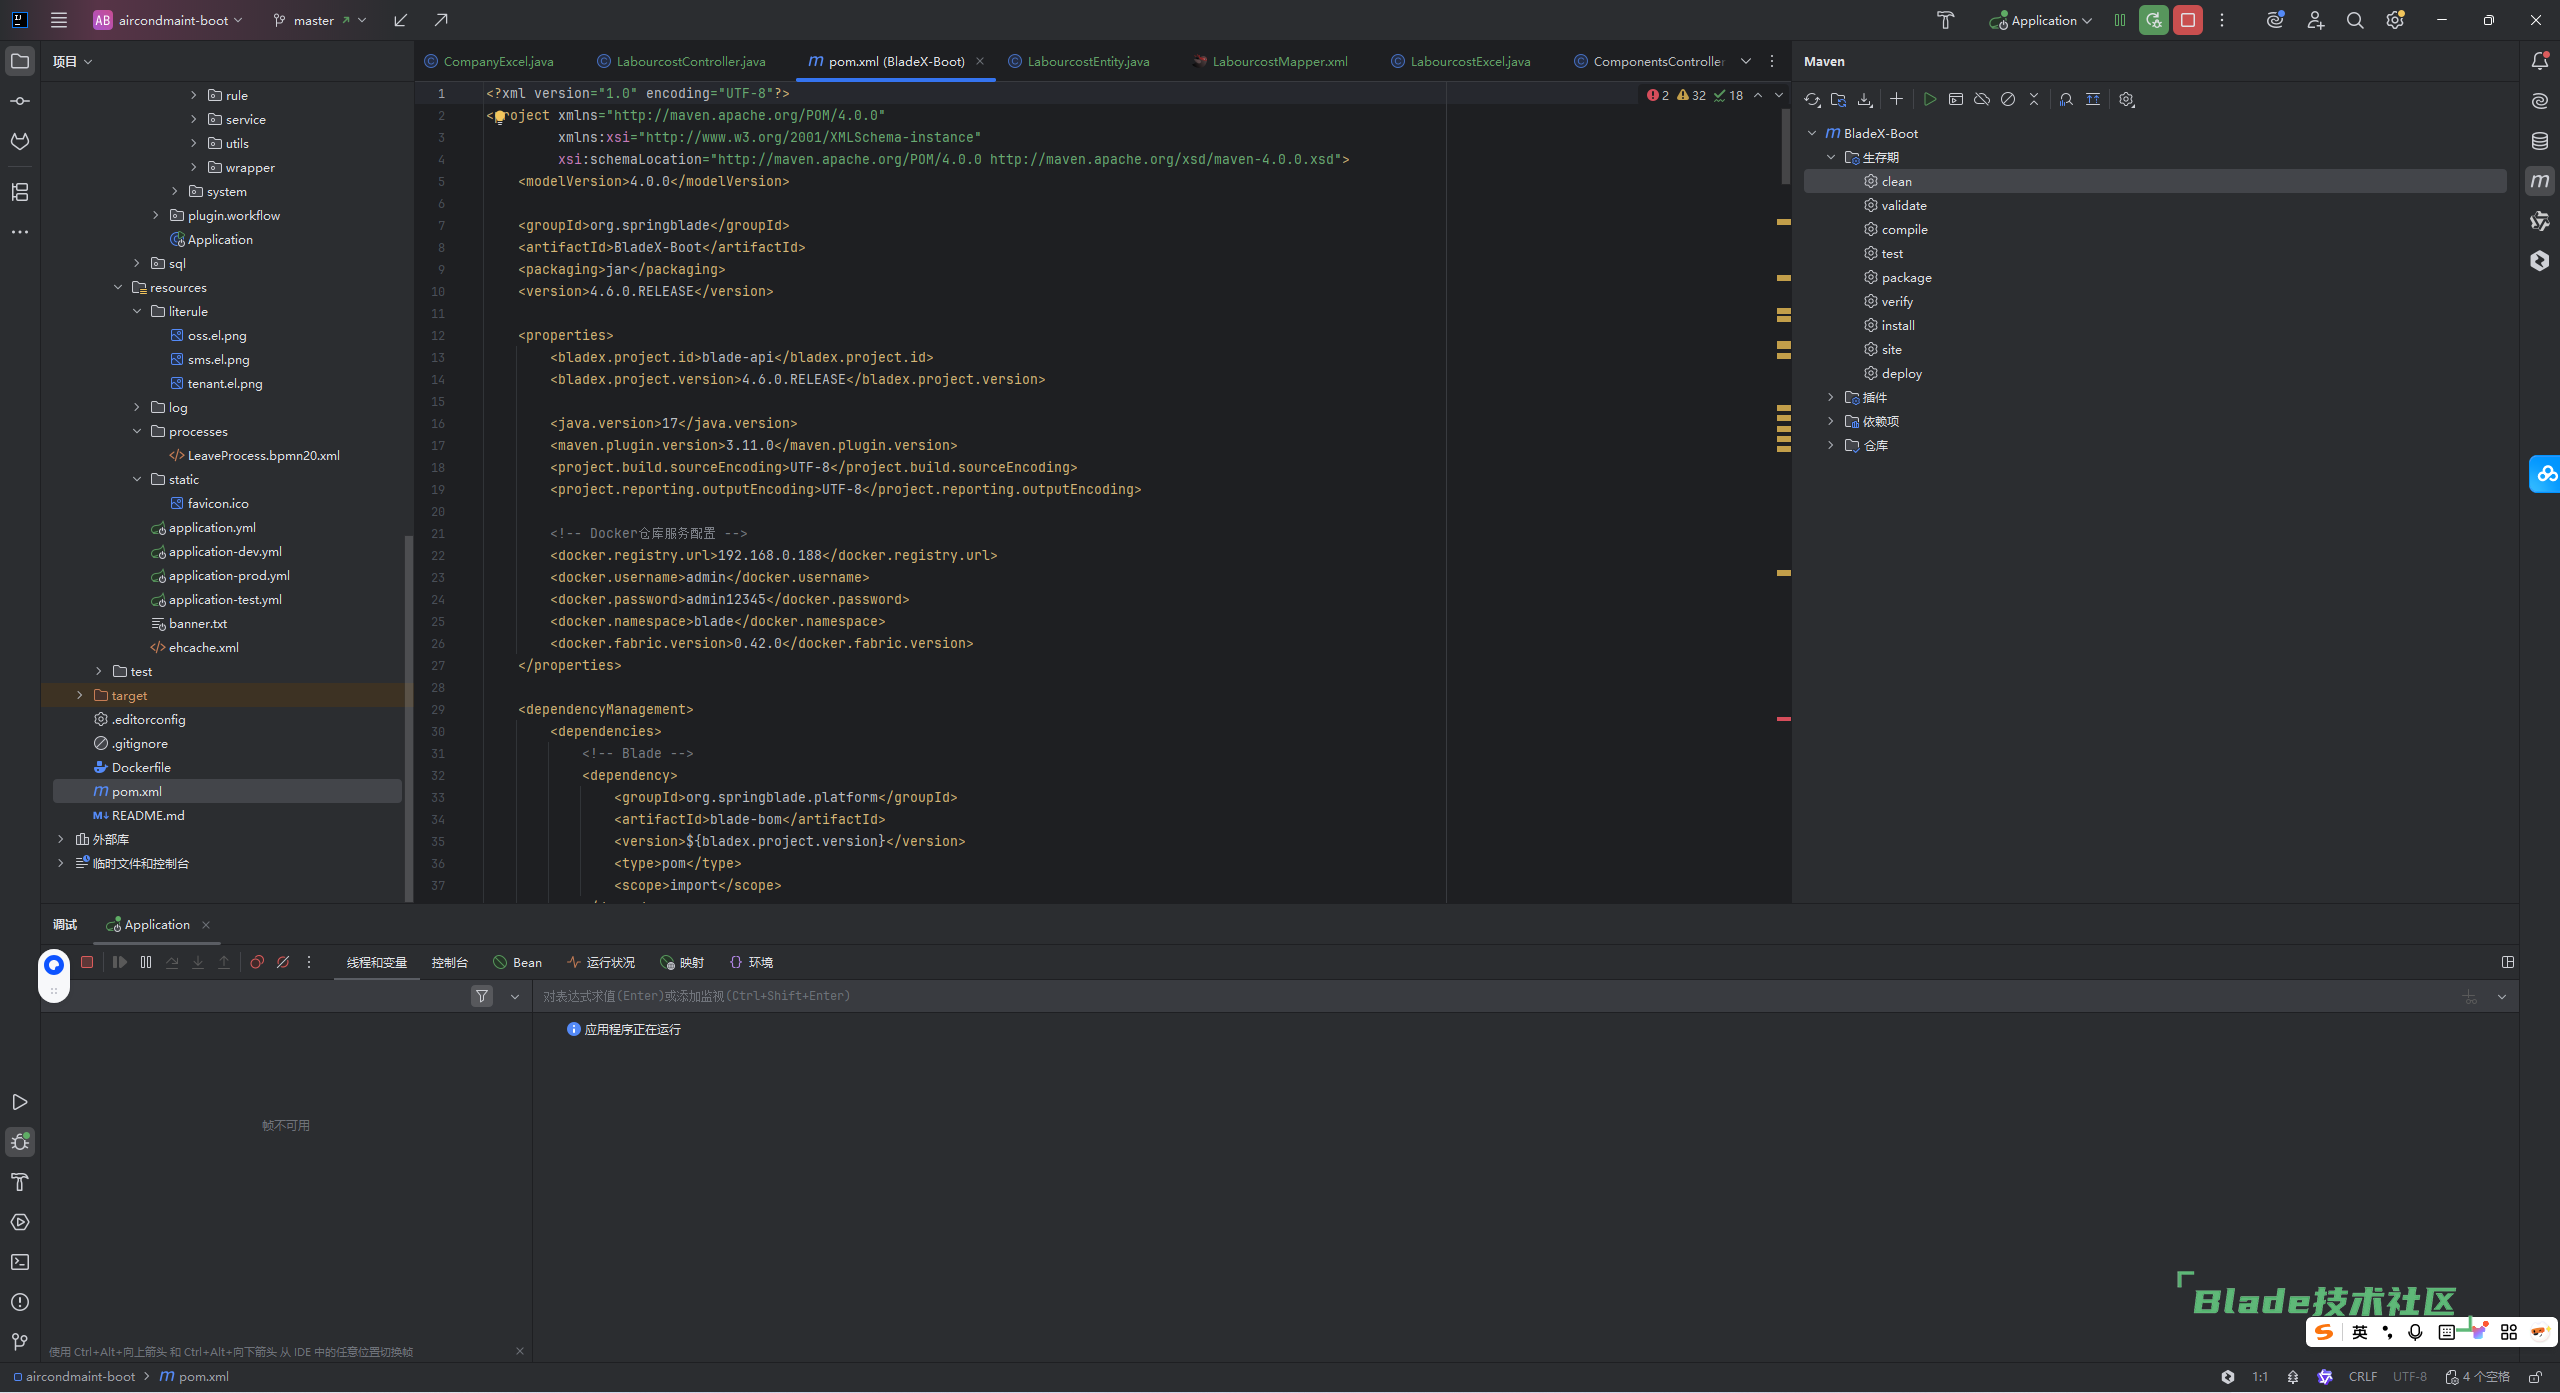Viewport: 2560px width, 1393px height.
Task: Click Maven download sources icon
Action: (1865, 99)
